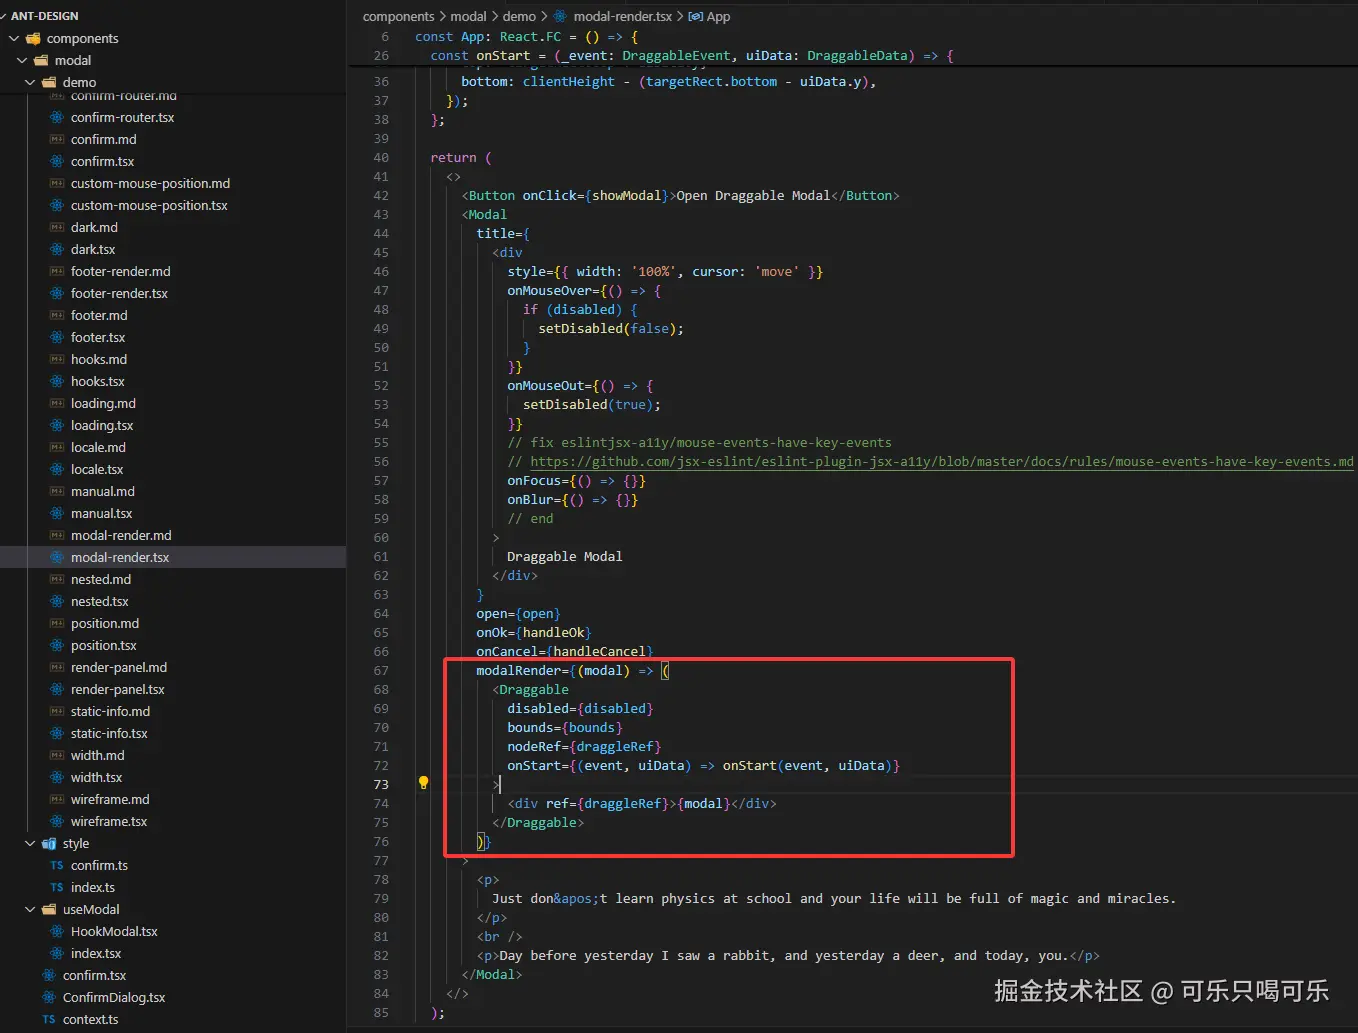The image size is (1358, 1033).
Task: Open custom-mouse-position.md file
Action: click(150, 183)
